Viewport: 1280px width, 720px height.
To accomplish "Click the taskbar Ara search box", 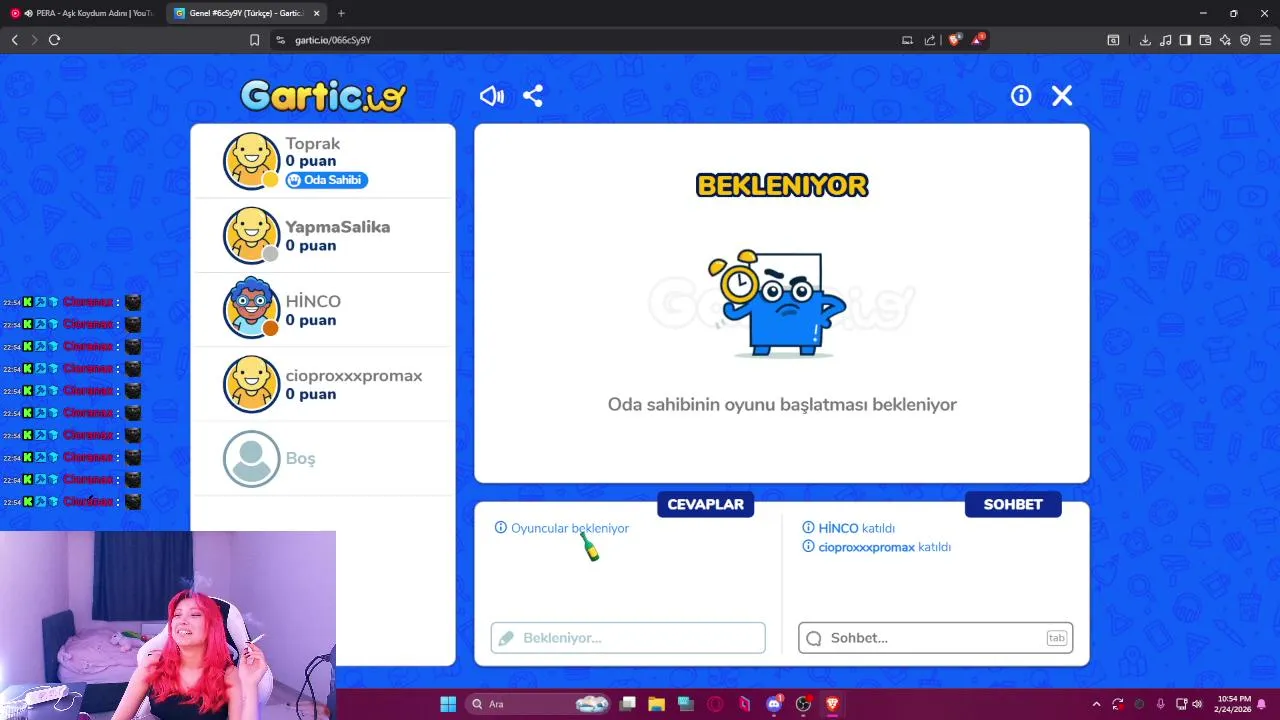I will [539, 704].
